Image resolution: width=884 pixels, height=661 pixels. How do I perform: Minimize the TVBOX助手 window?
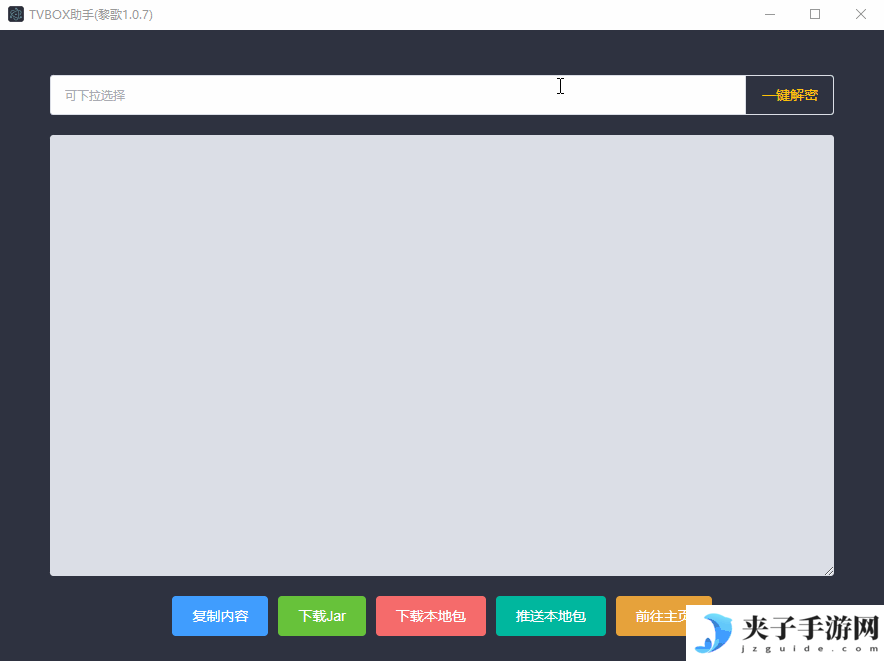tap(770, 14)
